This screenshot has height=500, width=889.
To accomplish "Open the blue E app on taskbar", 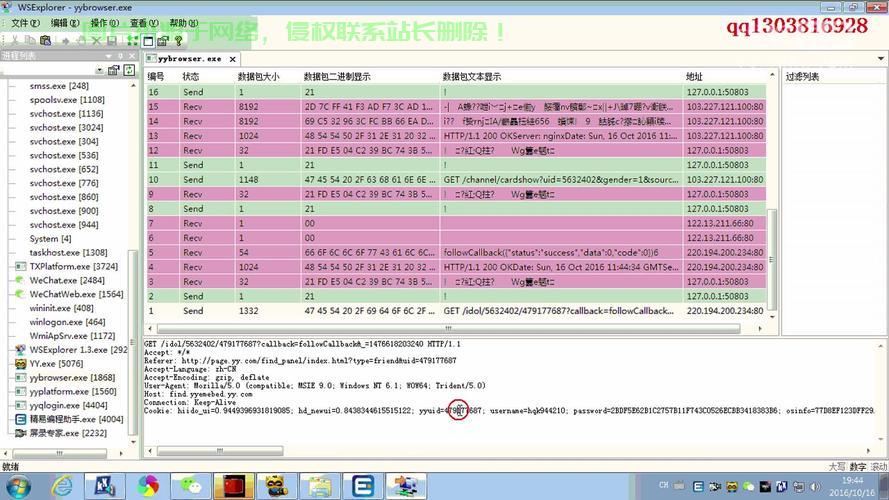I will click(362, 486).
